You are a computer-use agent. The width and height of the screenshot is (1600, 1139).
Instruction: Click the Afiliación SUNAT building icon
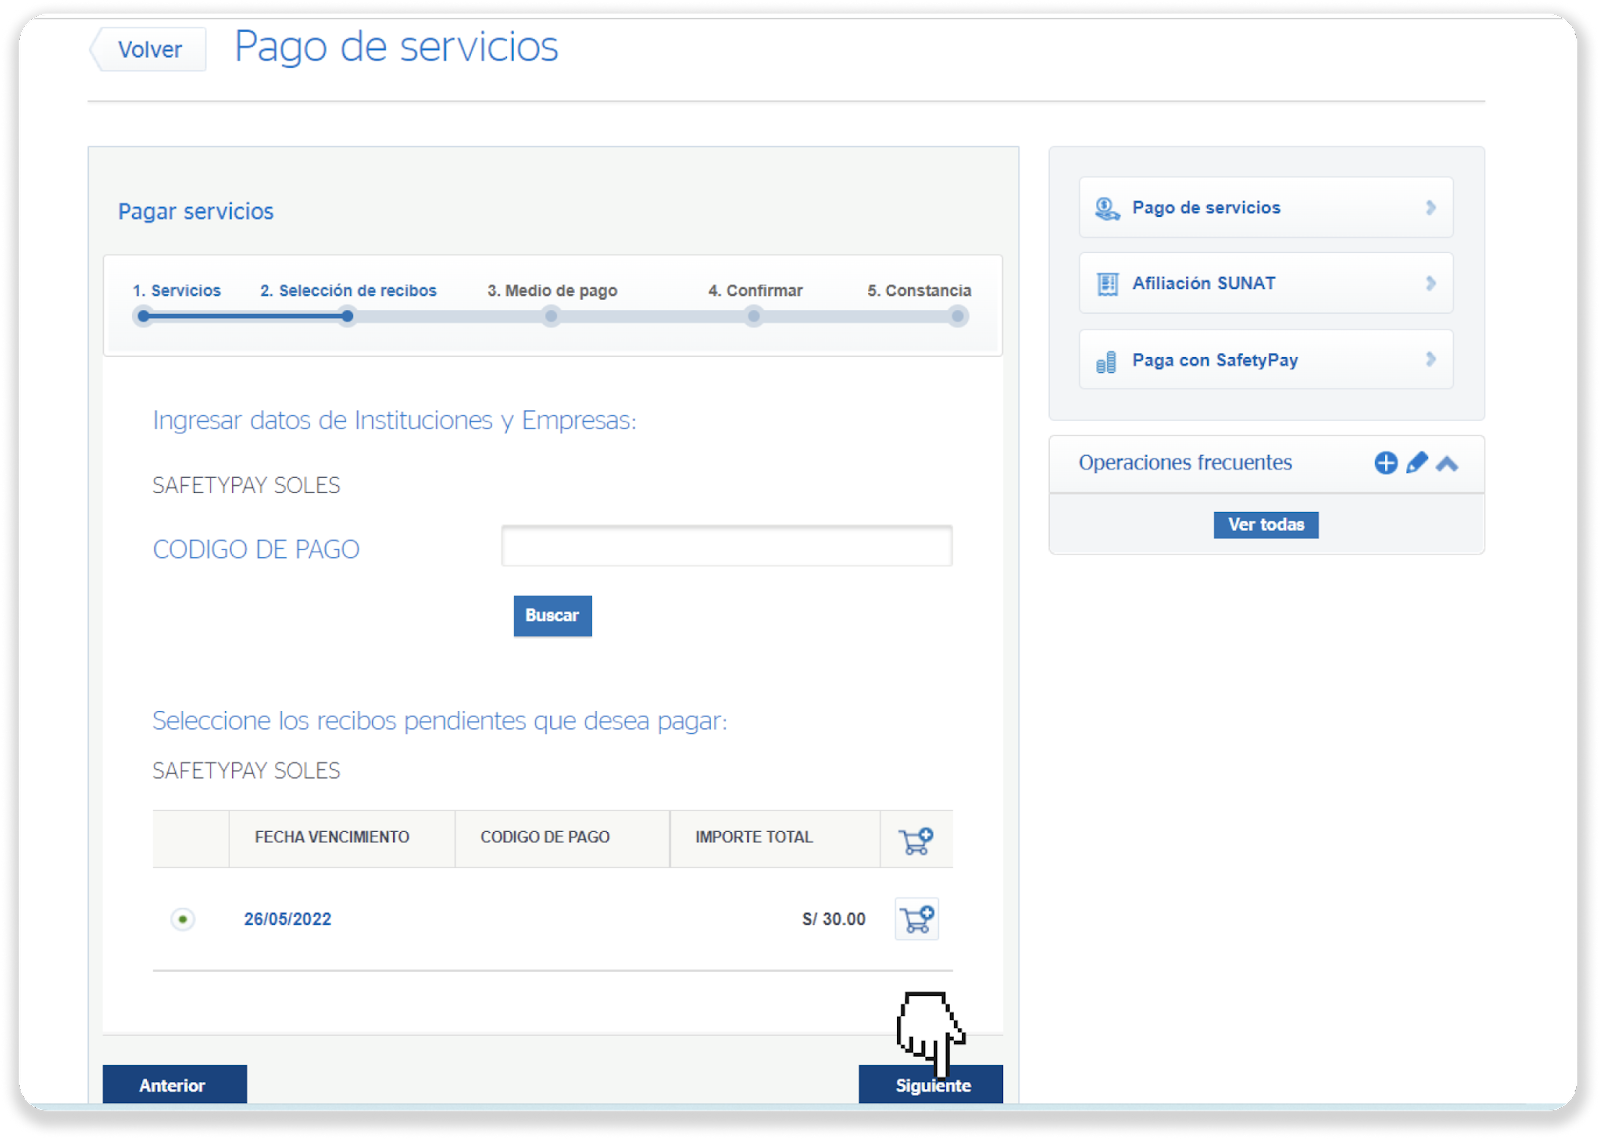pos(1107,284)
